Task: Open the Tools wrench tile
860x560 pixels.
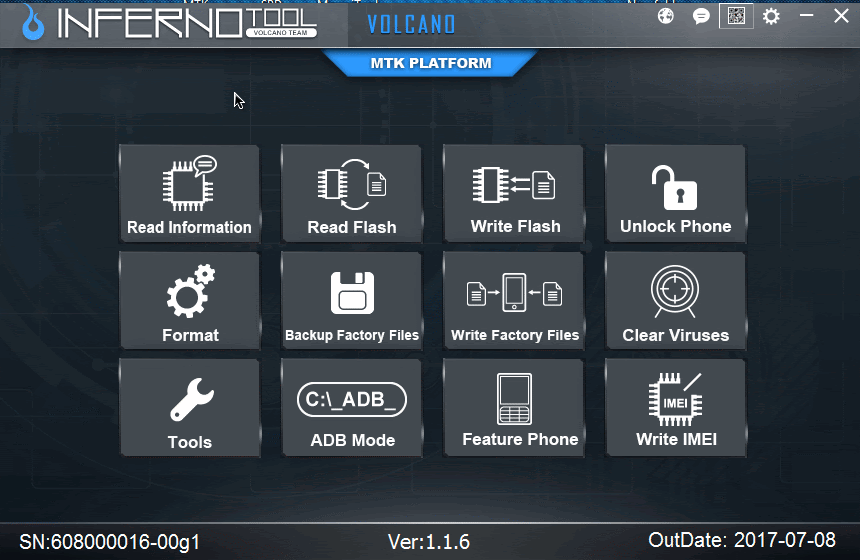Action: click(x=189, y=408)
